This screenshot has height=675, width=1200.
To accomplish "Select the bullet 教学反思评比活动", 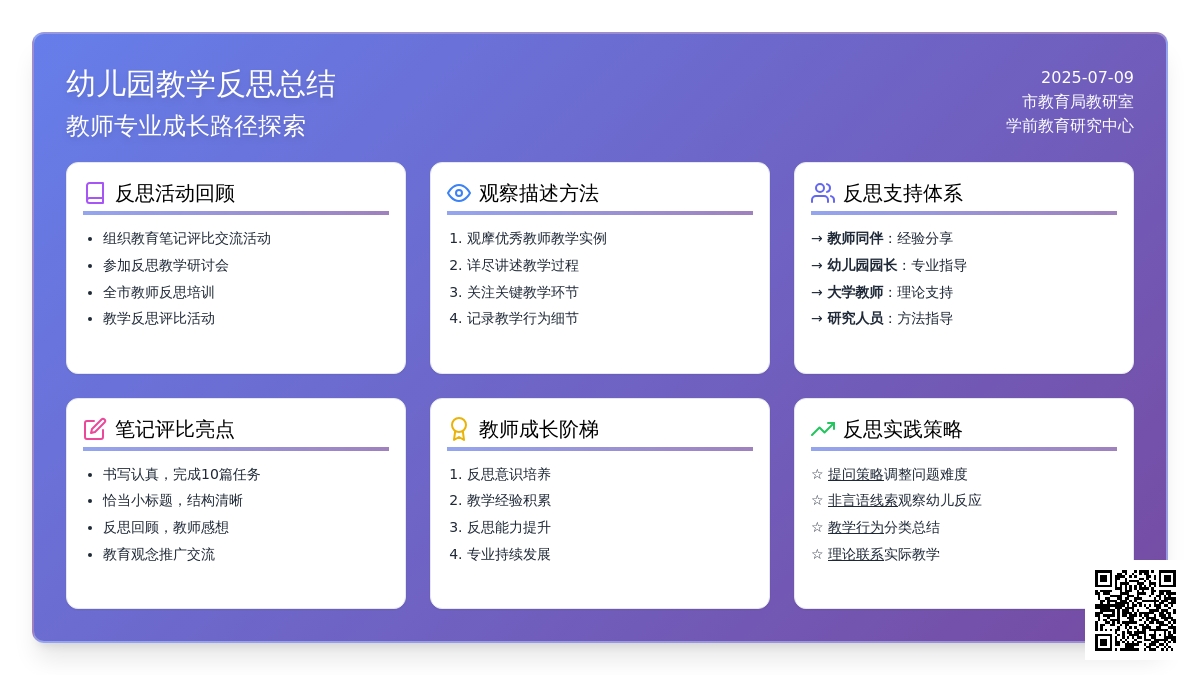I will click(x=159, y=318).
